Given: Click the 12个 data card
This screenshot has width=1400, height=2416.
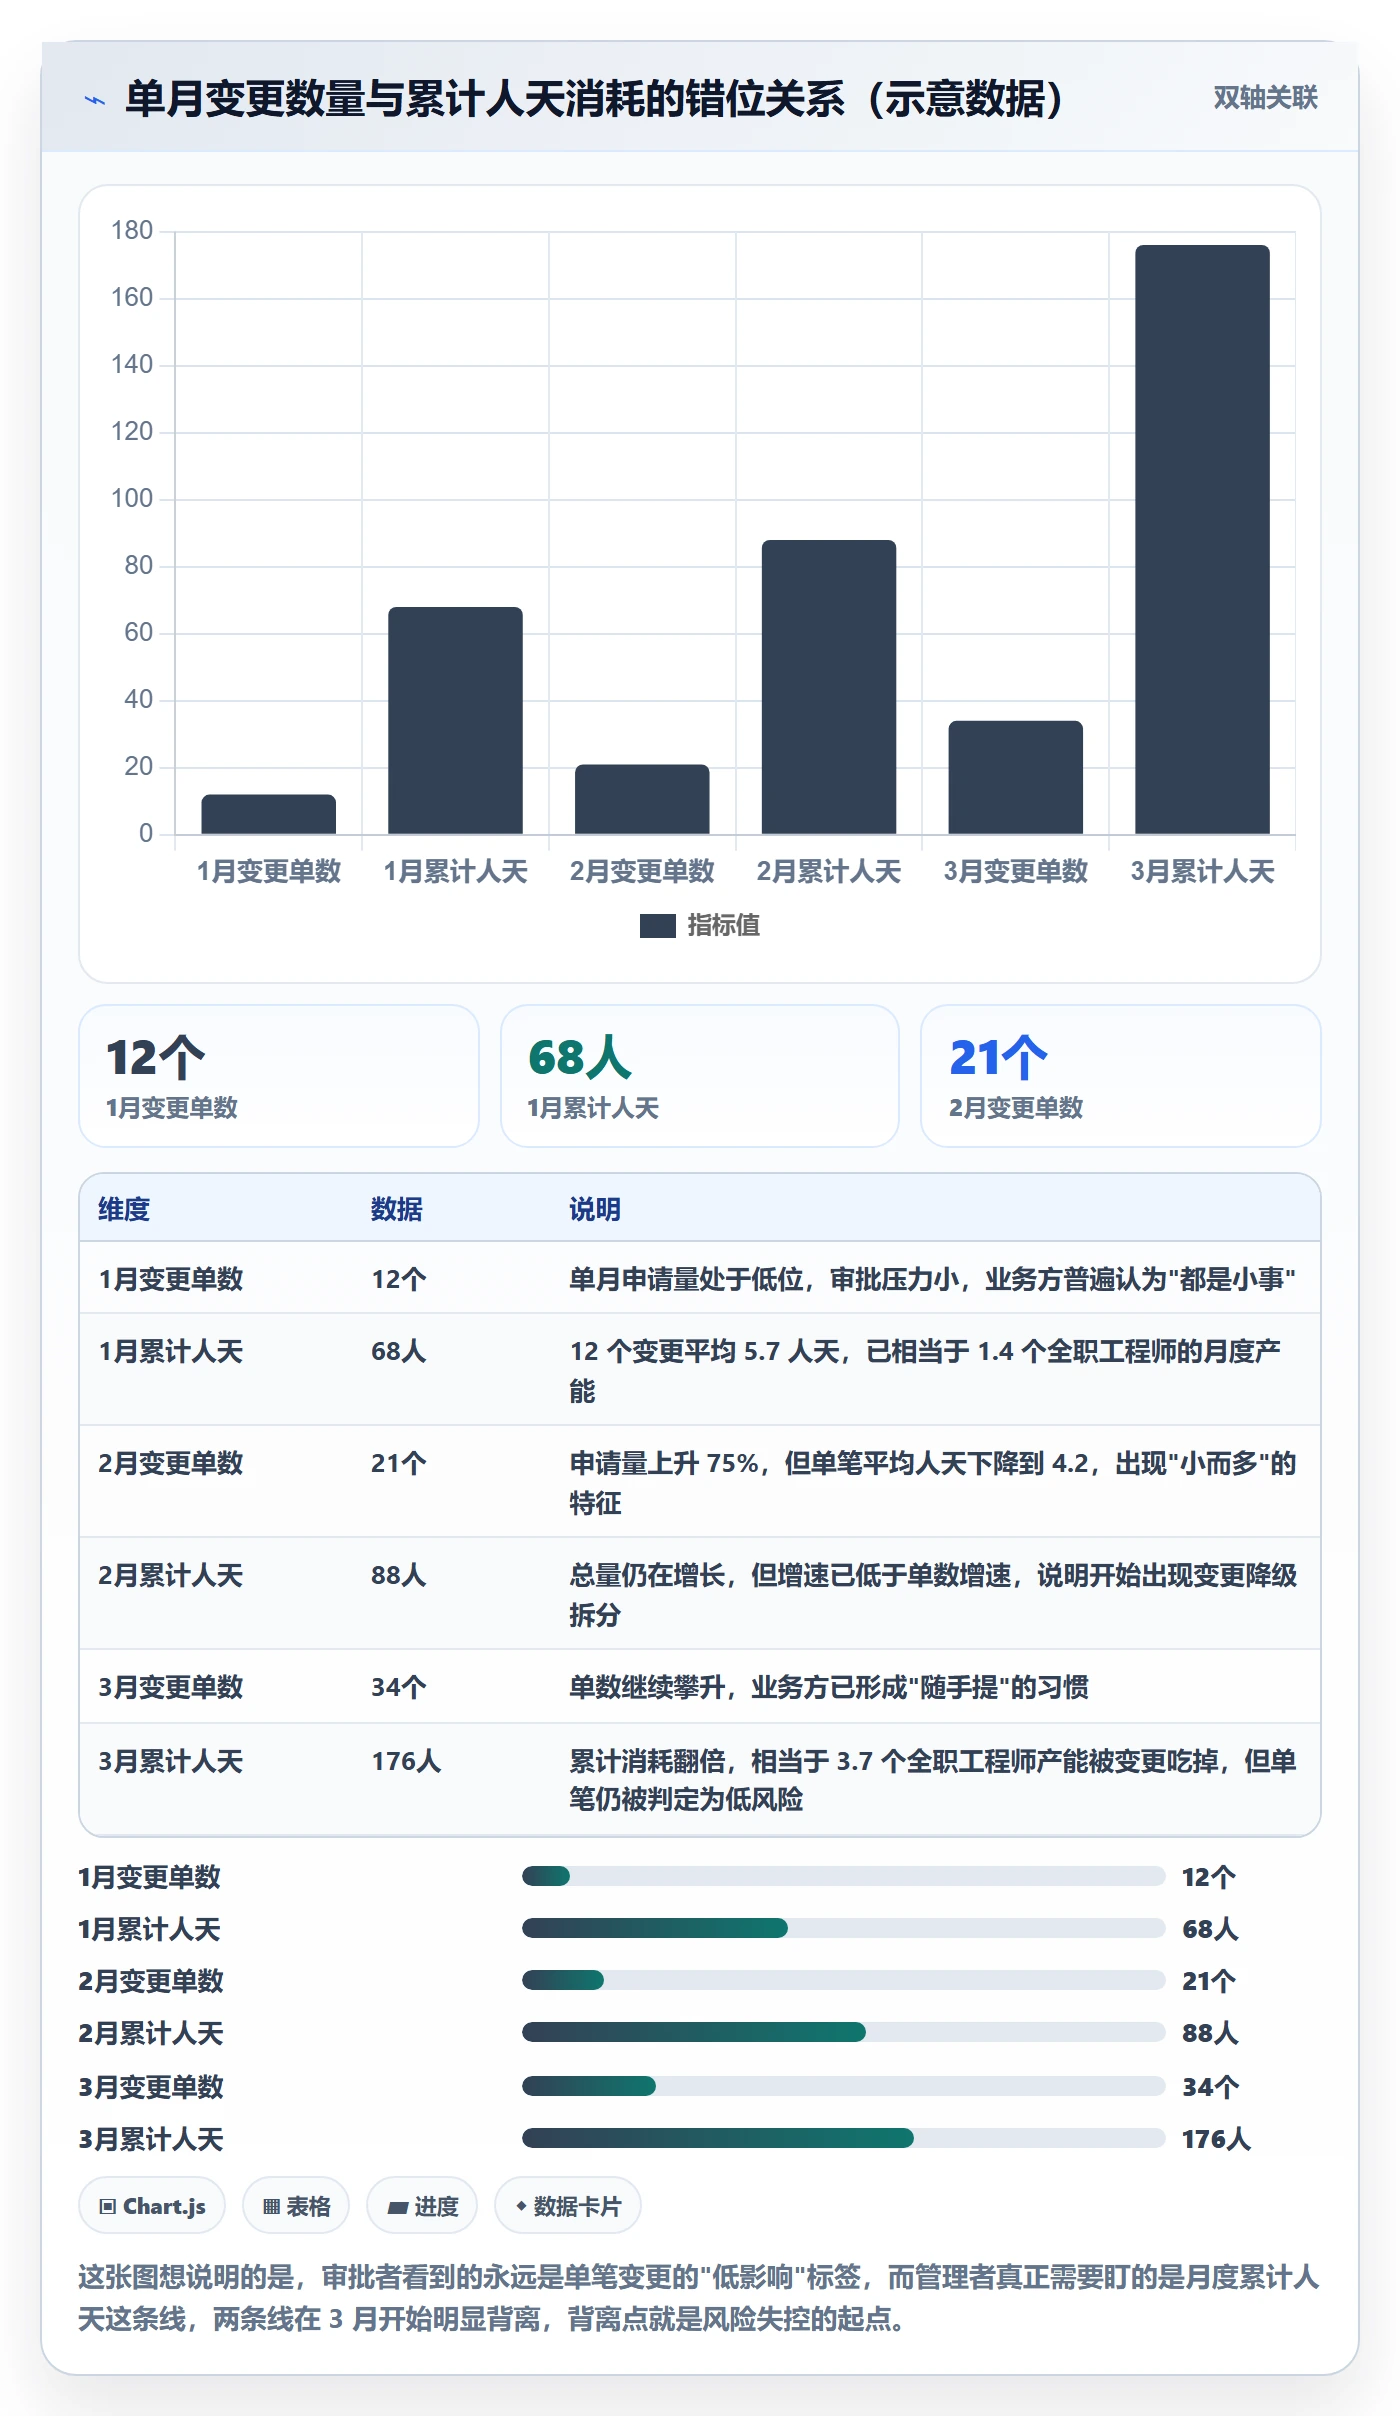Looking at the screenshot, I should pos(279,1076).
